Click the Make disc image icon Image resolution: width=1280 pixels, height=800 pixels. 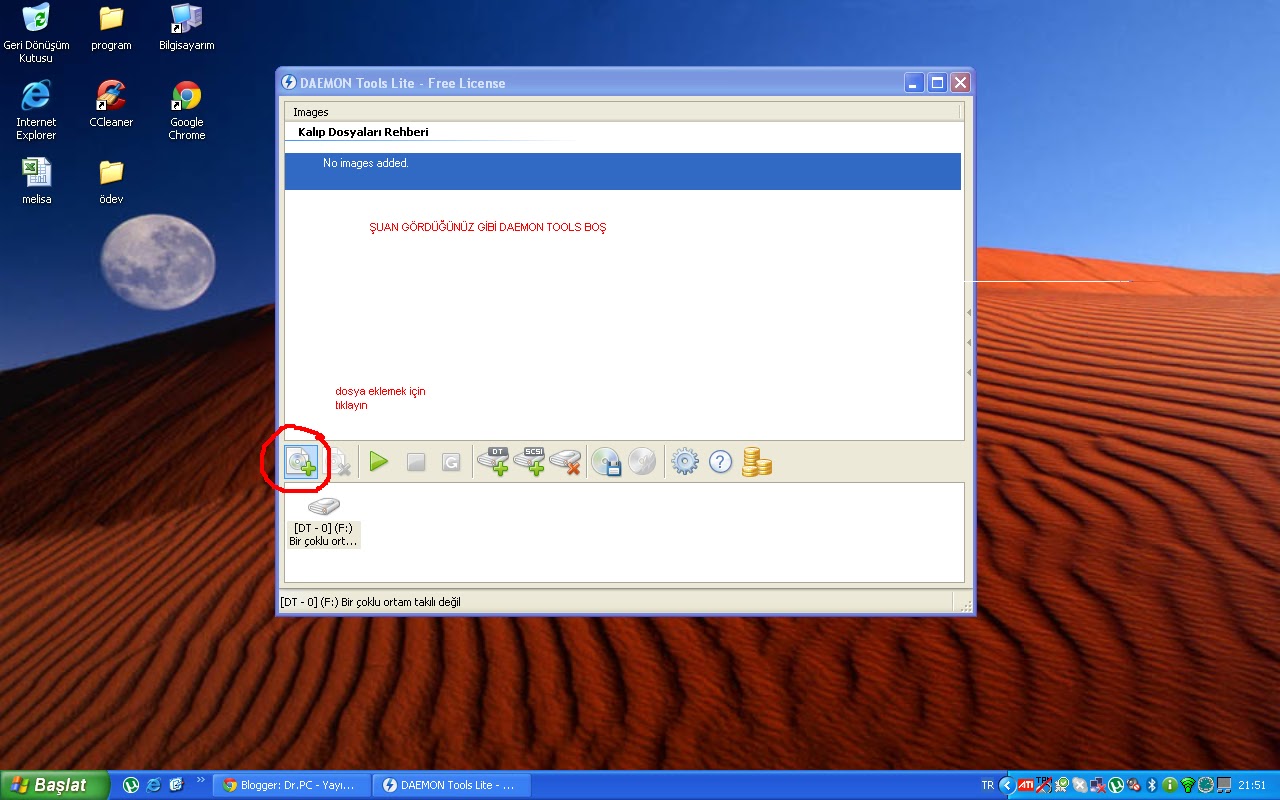607,462
